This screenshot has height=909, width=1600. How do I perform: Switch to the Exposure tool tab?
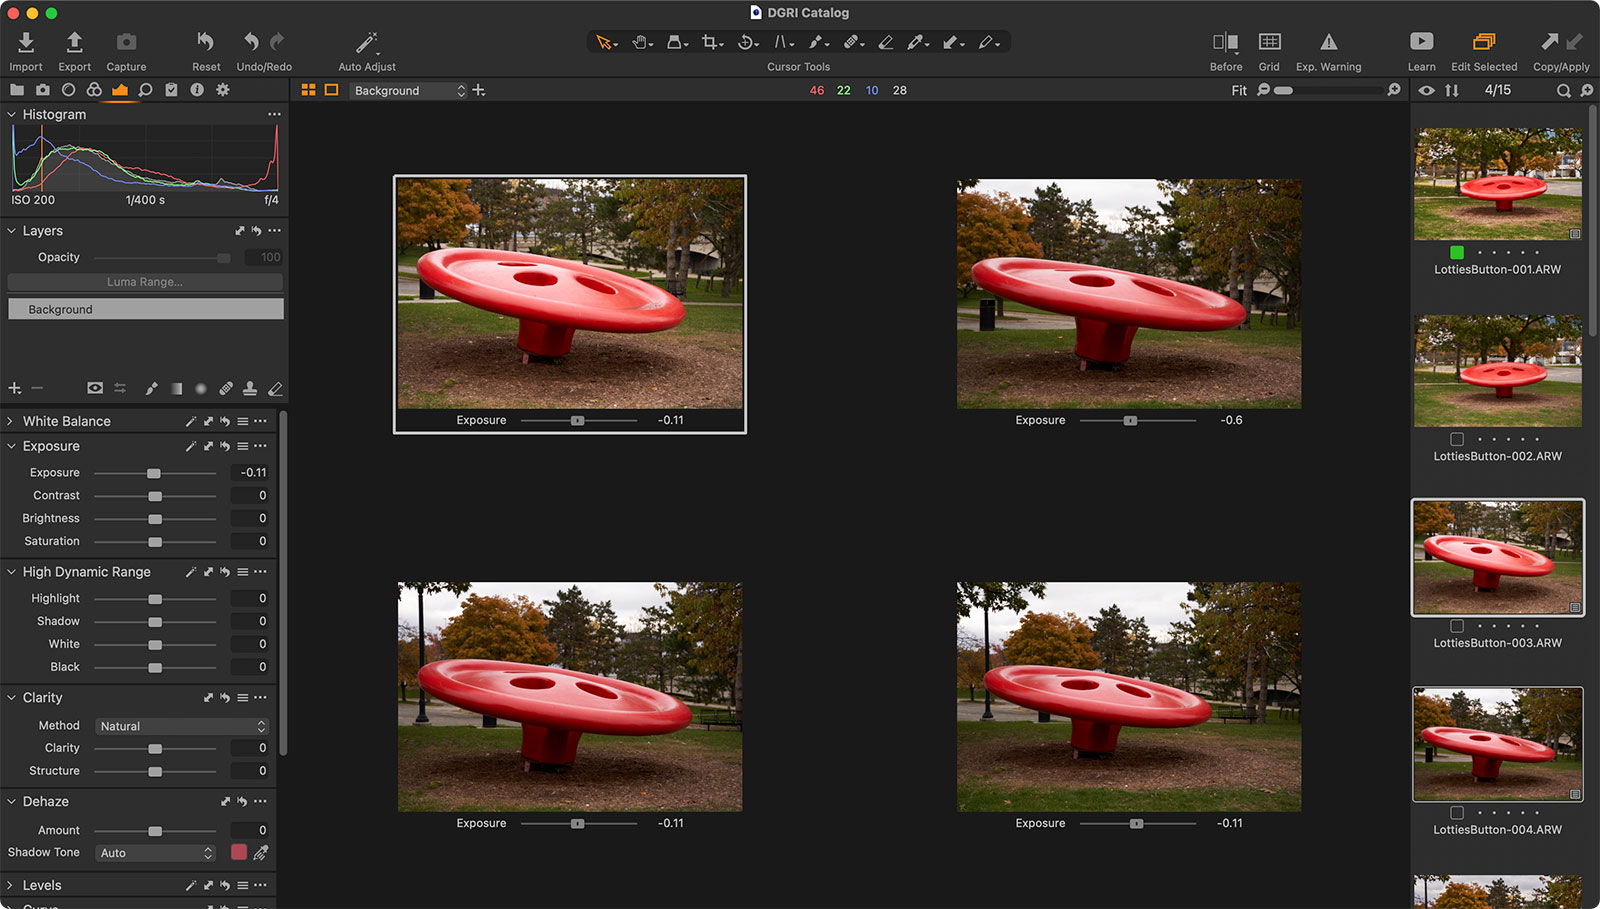[120, 90]
